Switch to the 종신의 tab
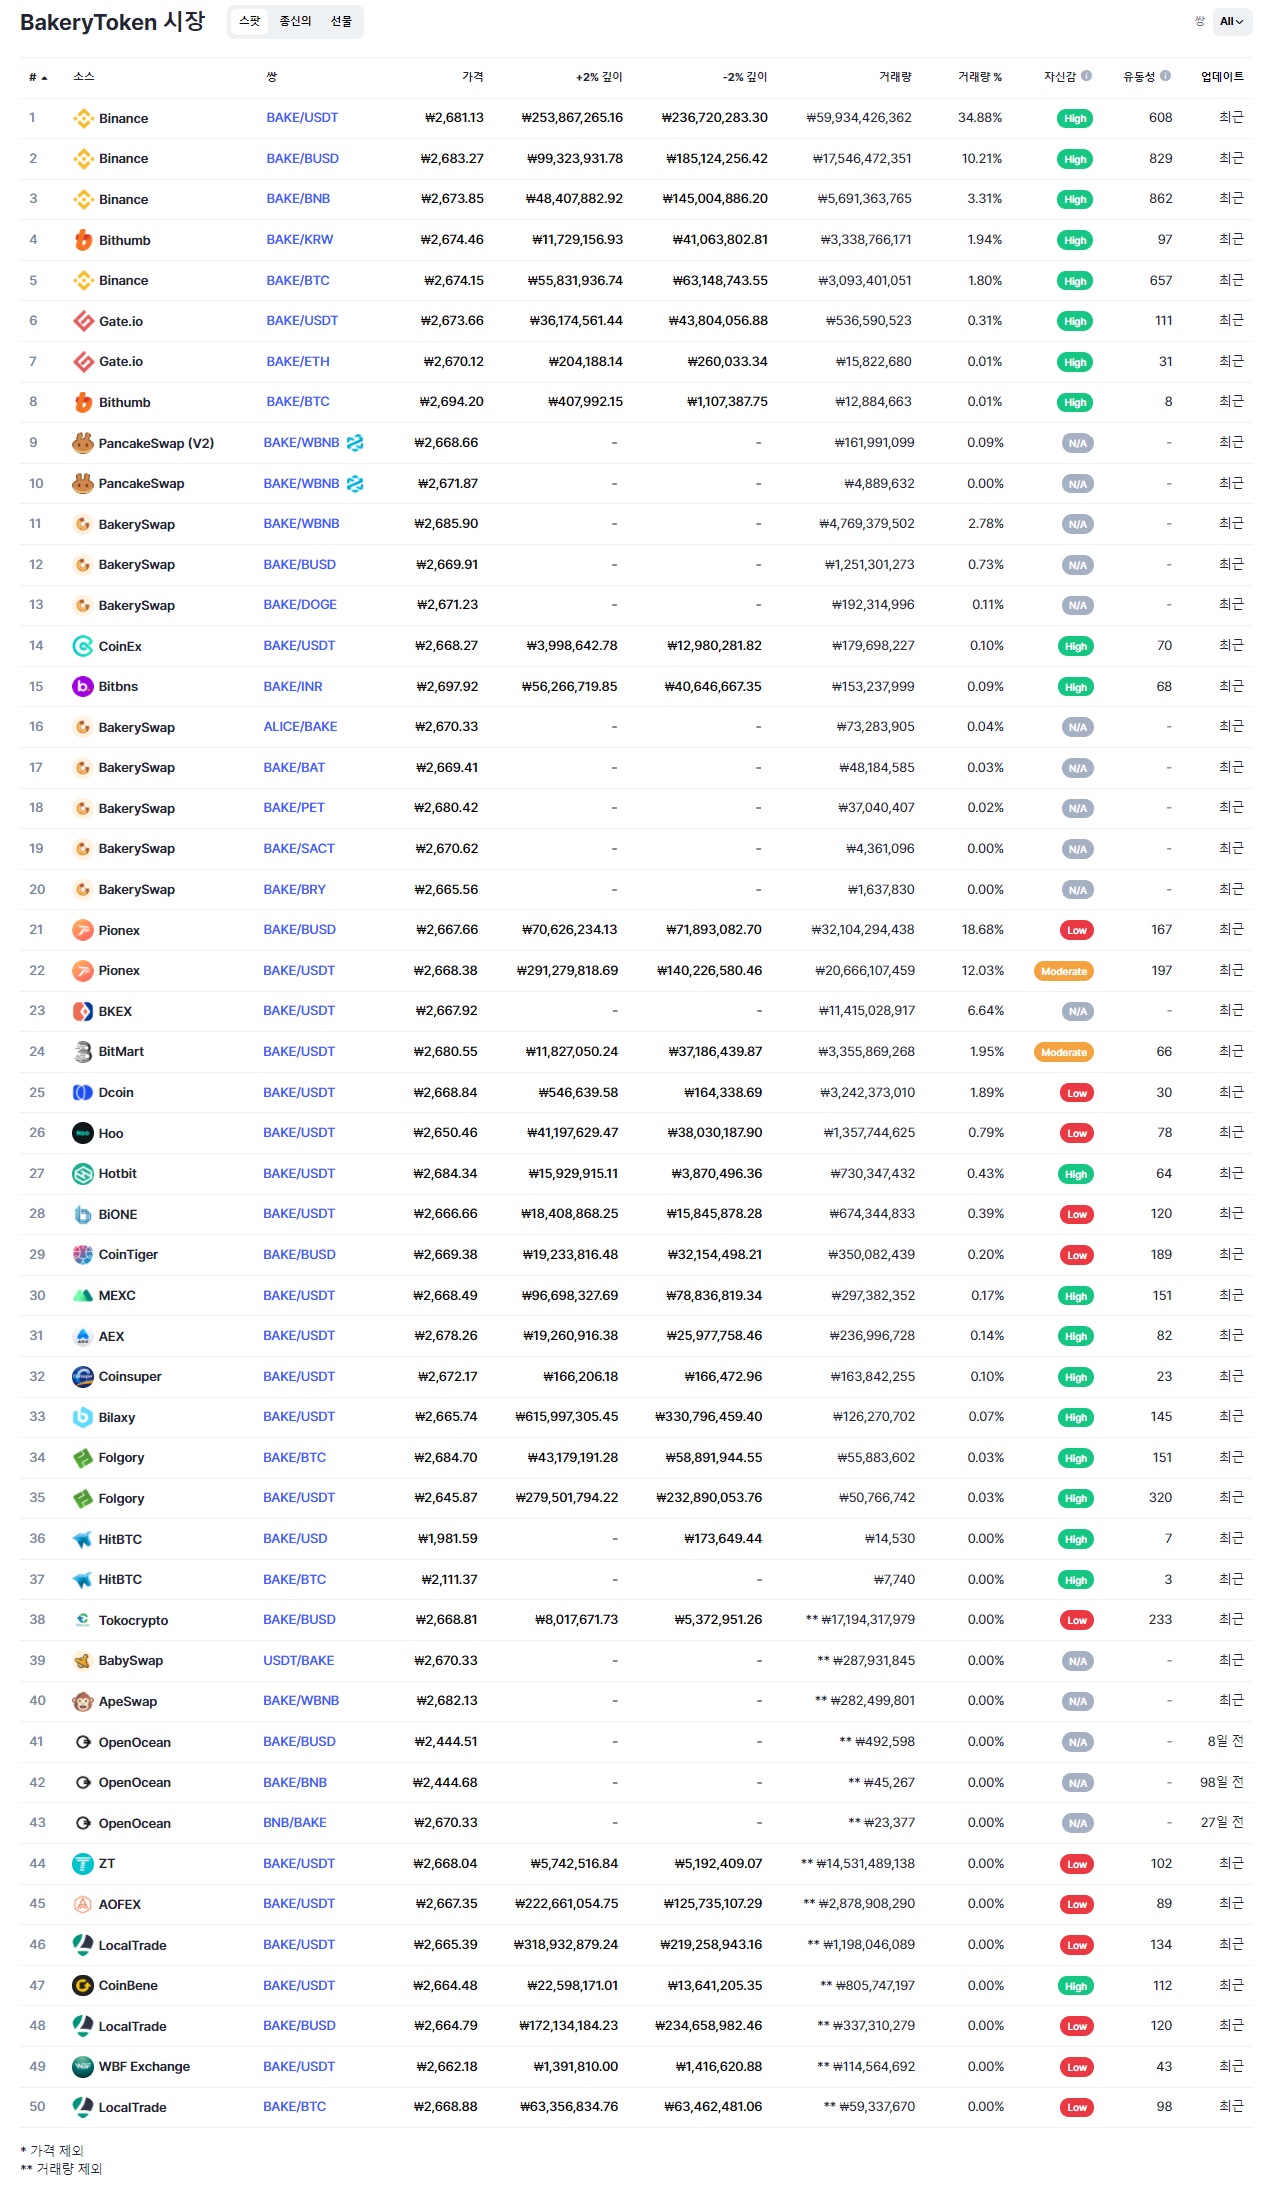 pos(295,21)
